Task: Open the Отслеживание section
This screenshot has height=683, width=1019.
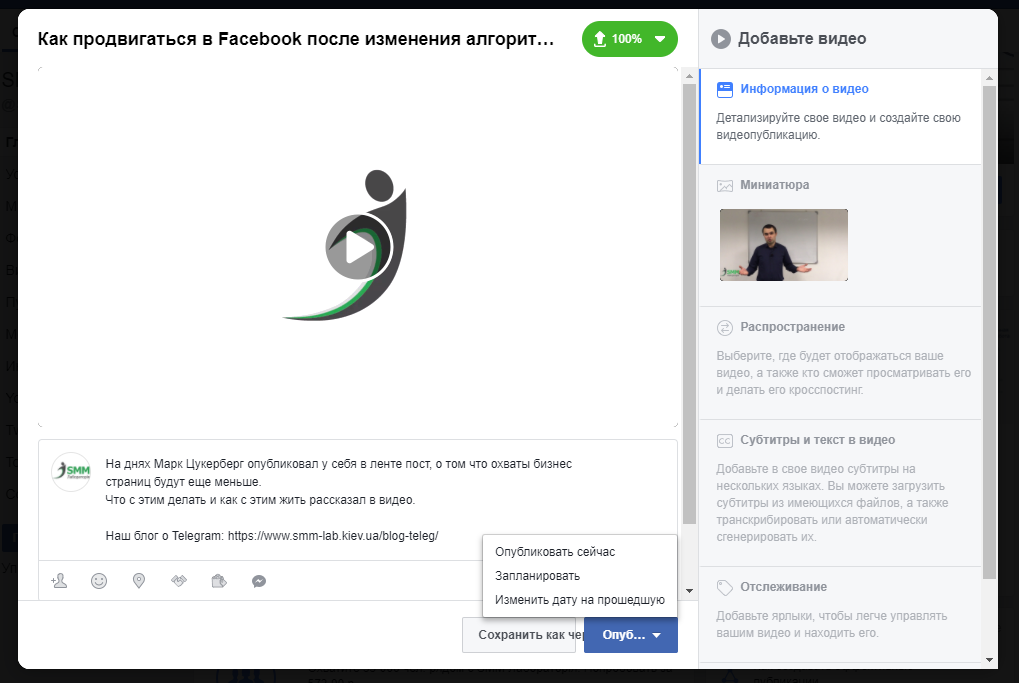Action: pos(840,614)
